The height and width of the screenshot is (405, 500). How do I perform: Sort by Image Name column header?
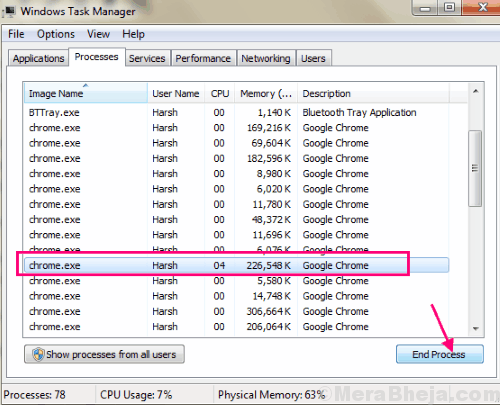coord(86,93)
